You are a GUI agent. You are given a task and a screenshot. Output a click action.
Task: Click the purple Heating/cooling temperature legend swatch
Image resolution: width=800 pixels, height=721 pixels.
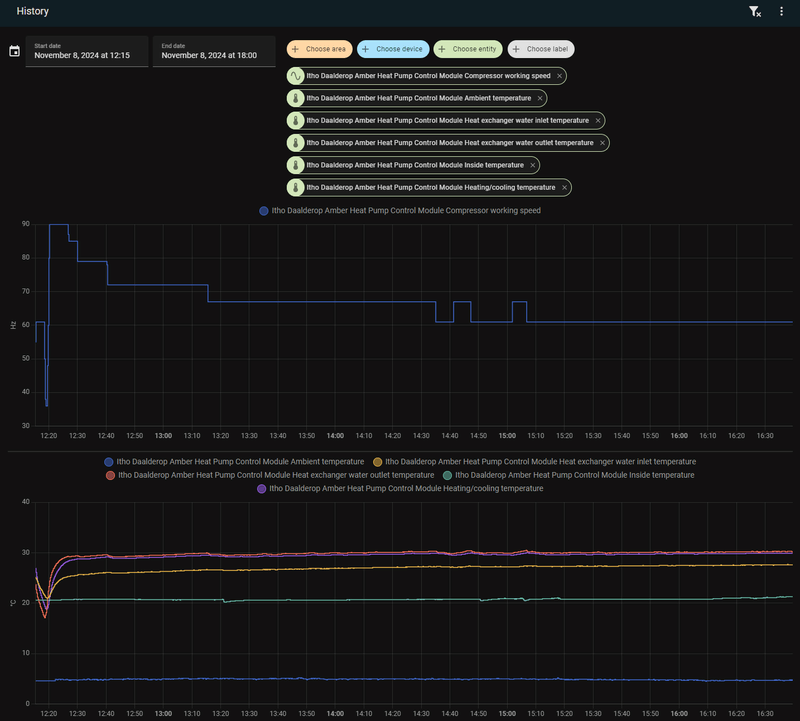(263, 489)
